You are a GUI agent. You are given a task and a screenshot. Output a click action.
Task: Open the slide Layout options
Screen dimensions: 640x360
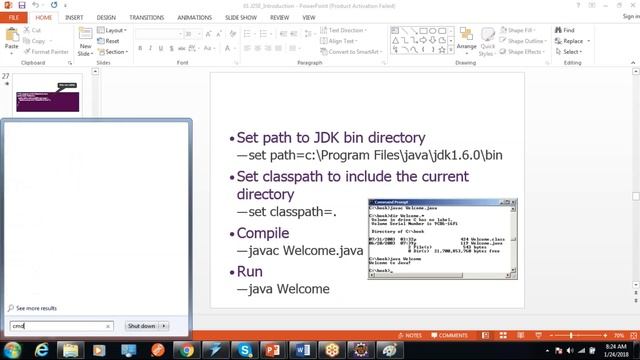(112, 30)
